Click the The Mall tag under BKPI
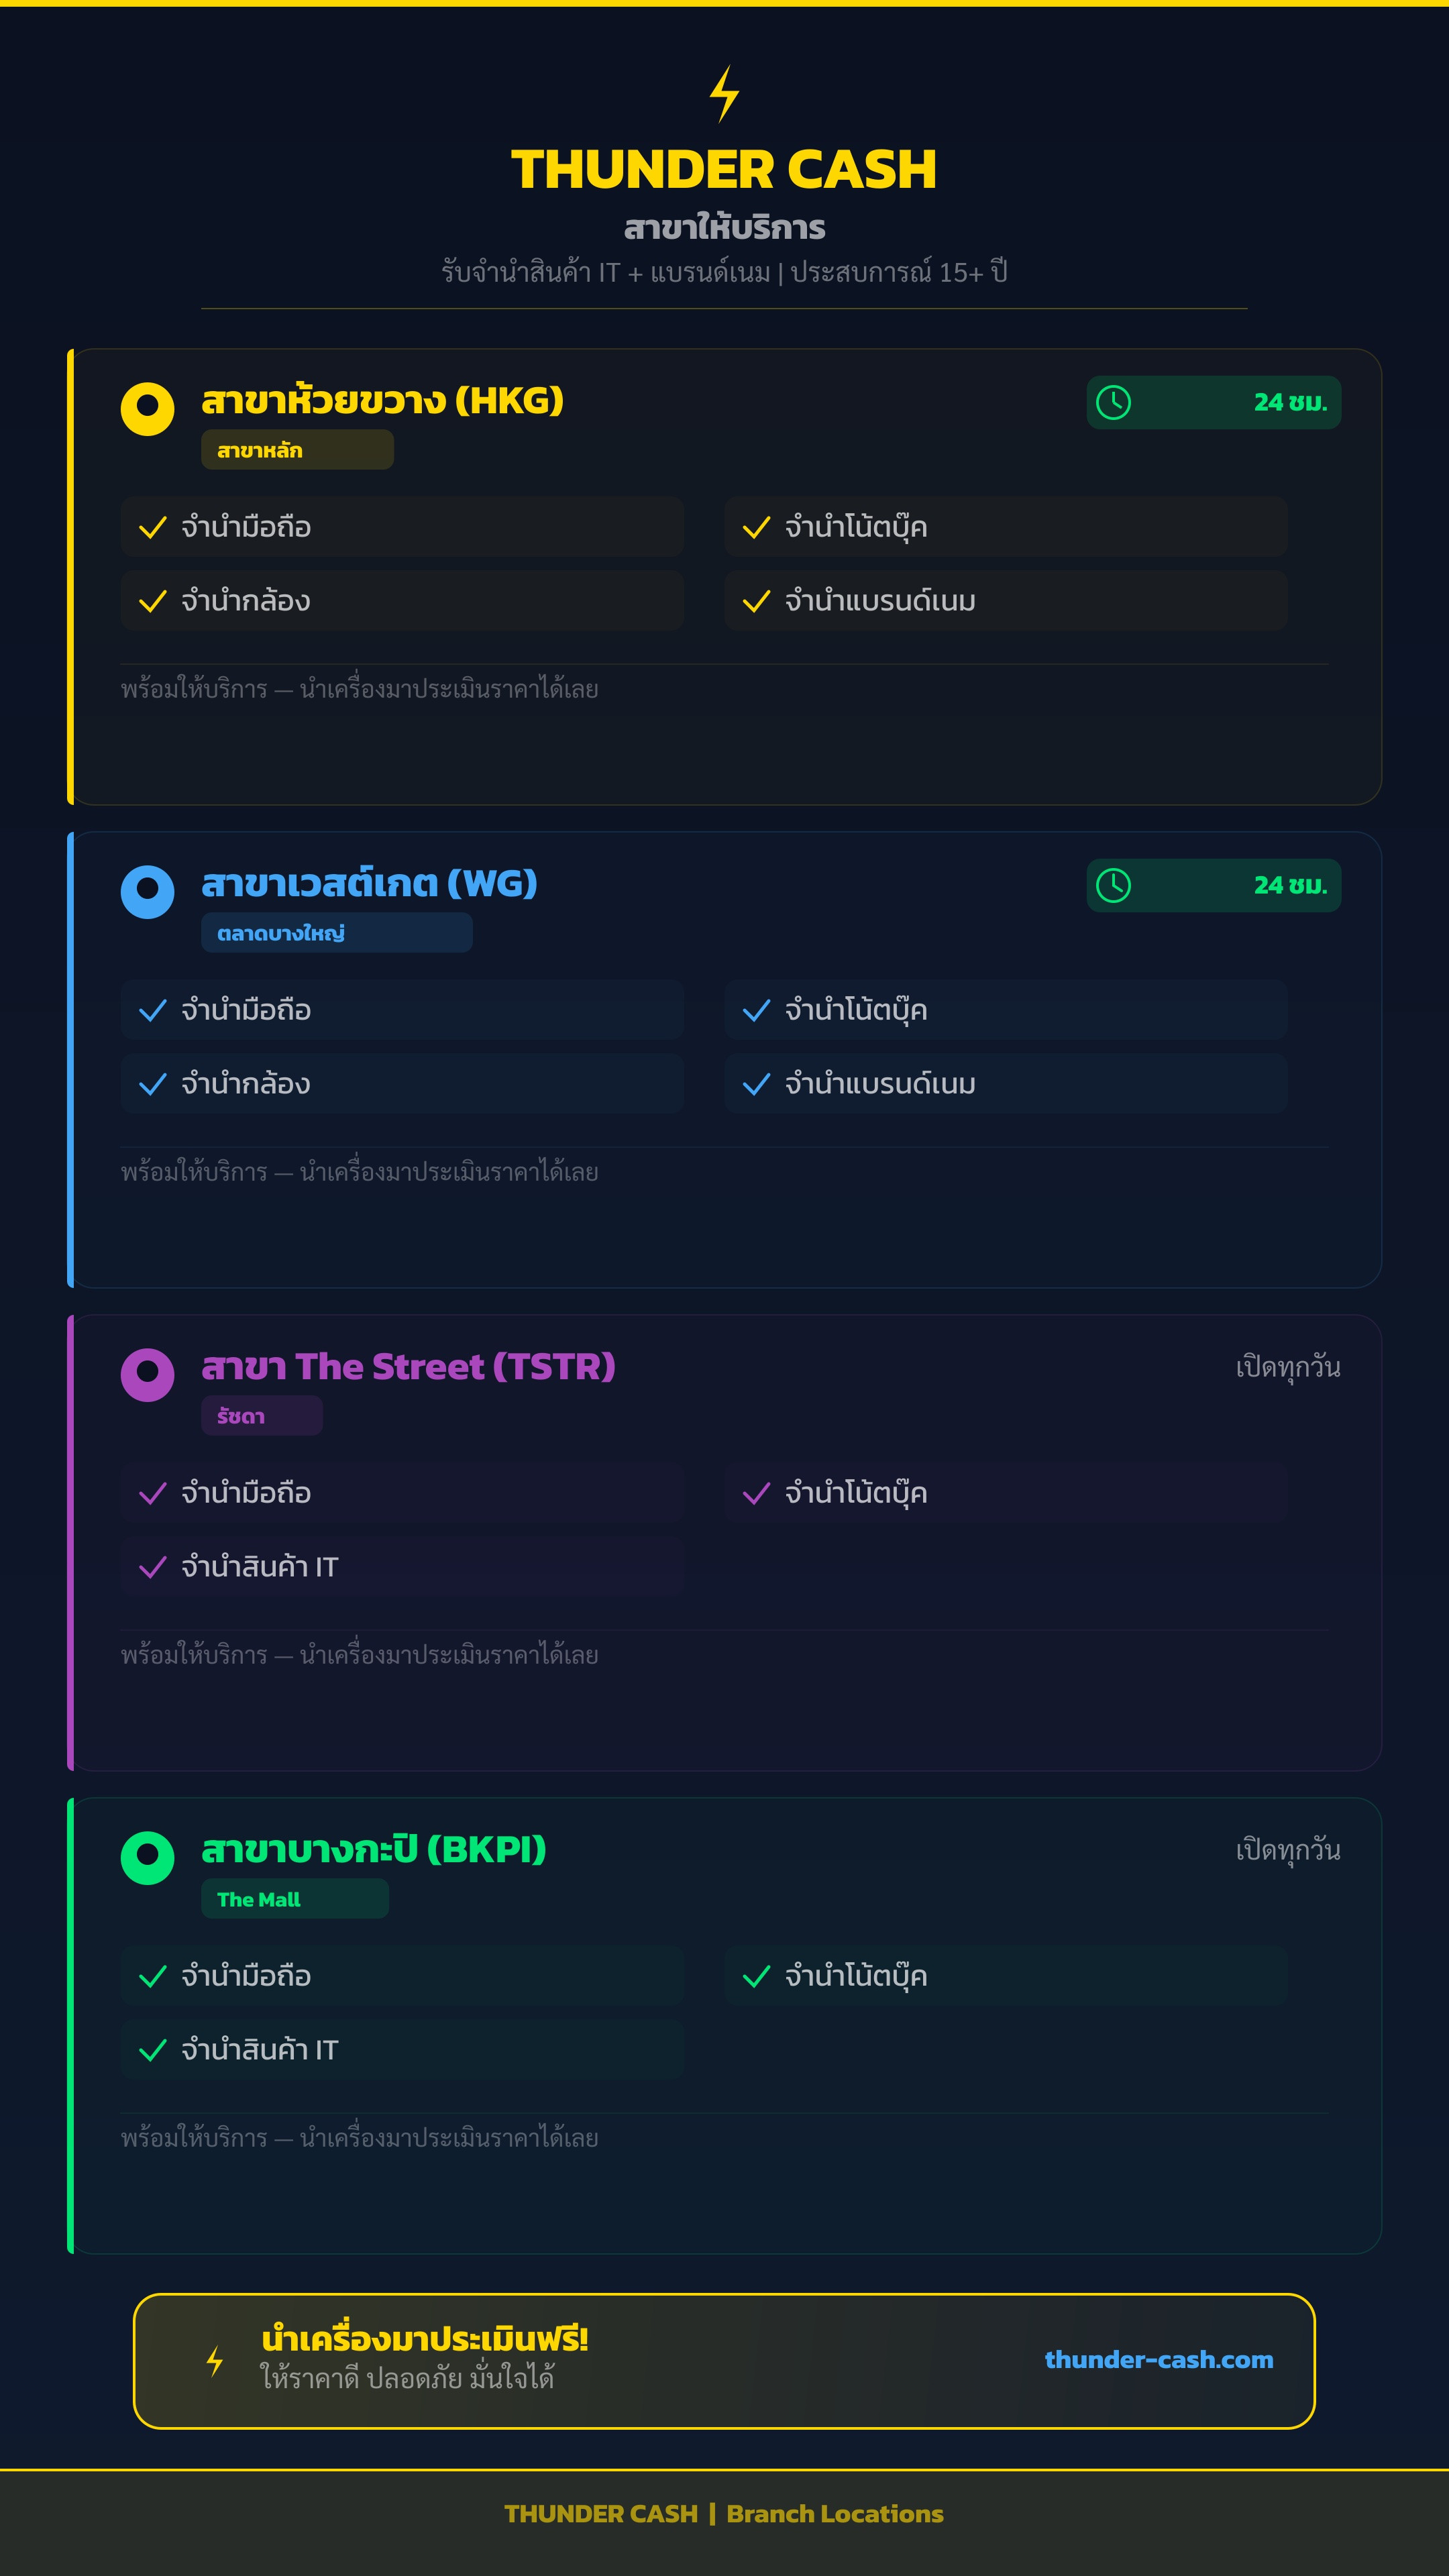 tap(295, 1899)
